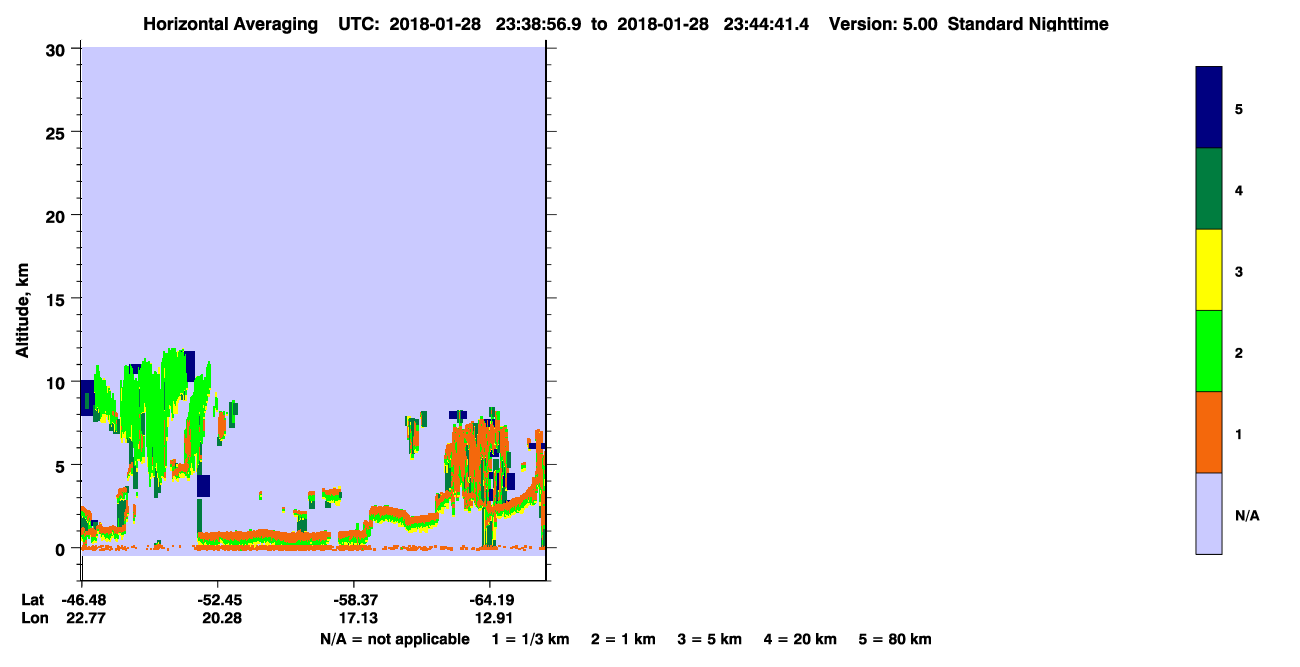Click the '5 = 80 km' legend text
The width and height of the screenshot is (1300, 667).
tap(895, 639)
